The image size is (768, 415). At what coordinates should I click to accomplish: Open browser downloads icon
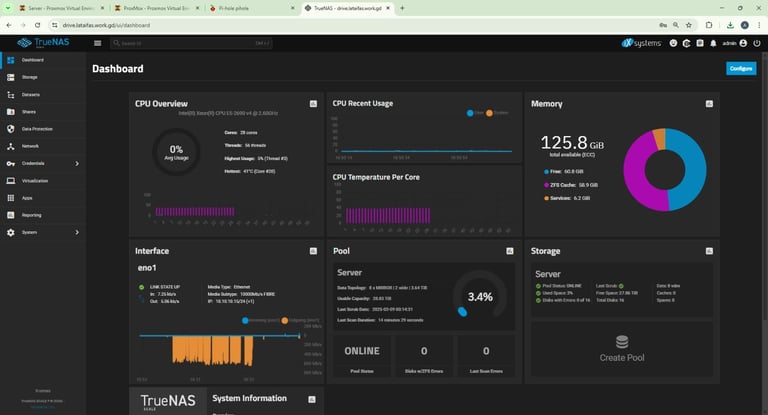(x=730, y=25)
